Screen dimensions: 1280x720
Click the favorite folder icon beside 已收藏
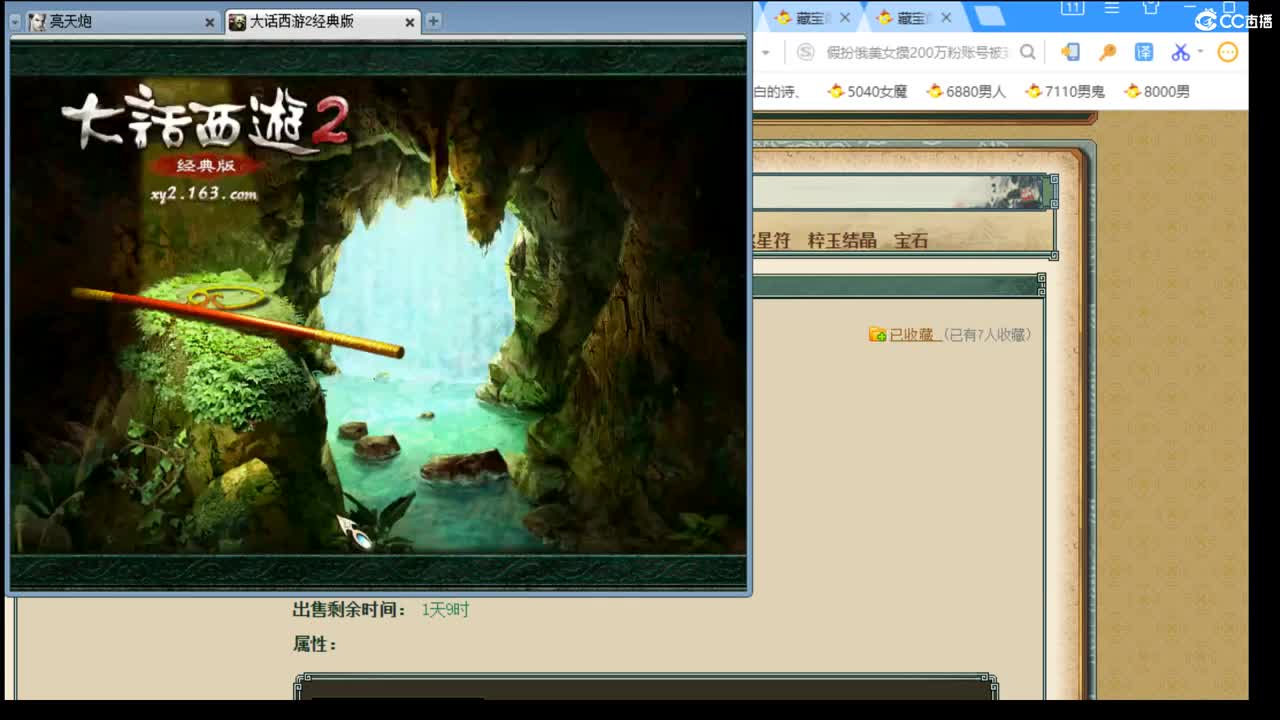point(878,335)
